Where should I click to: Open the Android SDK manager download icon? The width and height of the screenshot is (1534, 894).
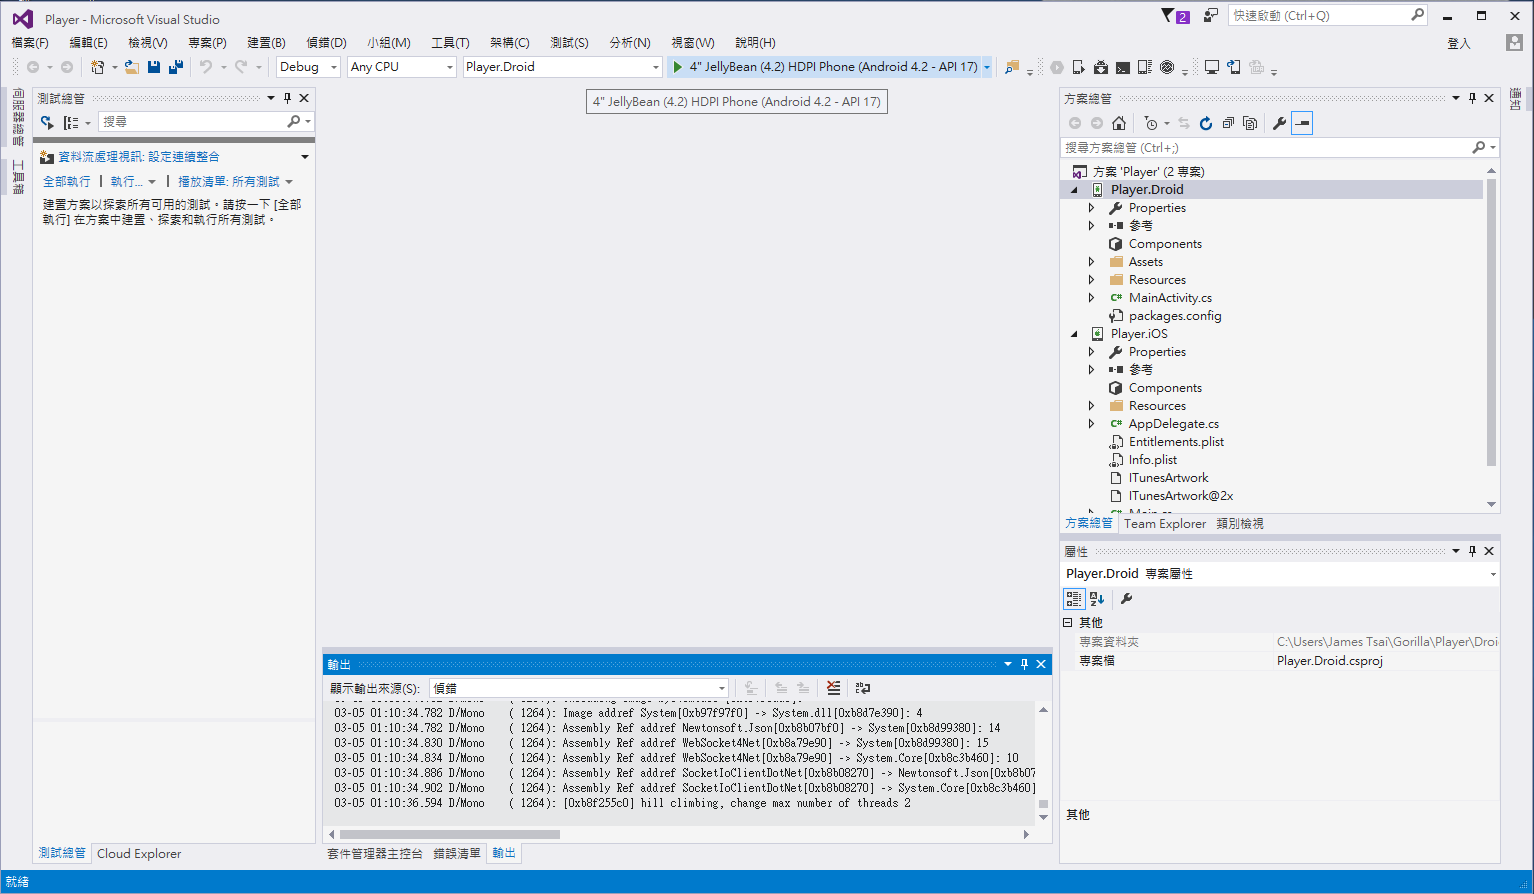click(1100, 67)
